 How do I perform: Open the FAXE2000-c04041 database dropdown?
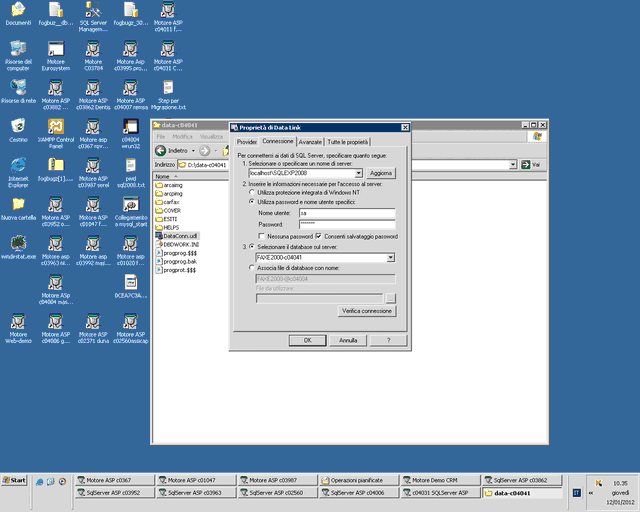tap(391, 258)
